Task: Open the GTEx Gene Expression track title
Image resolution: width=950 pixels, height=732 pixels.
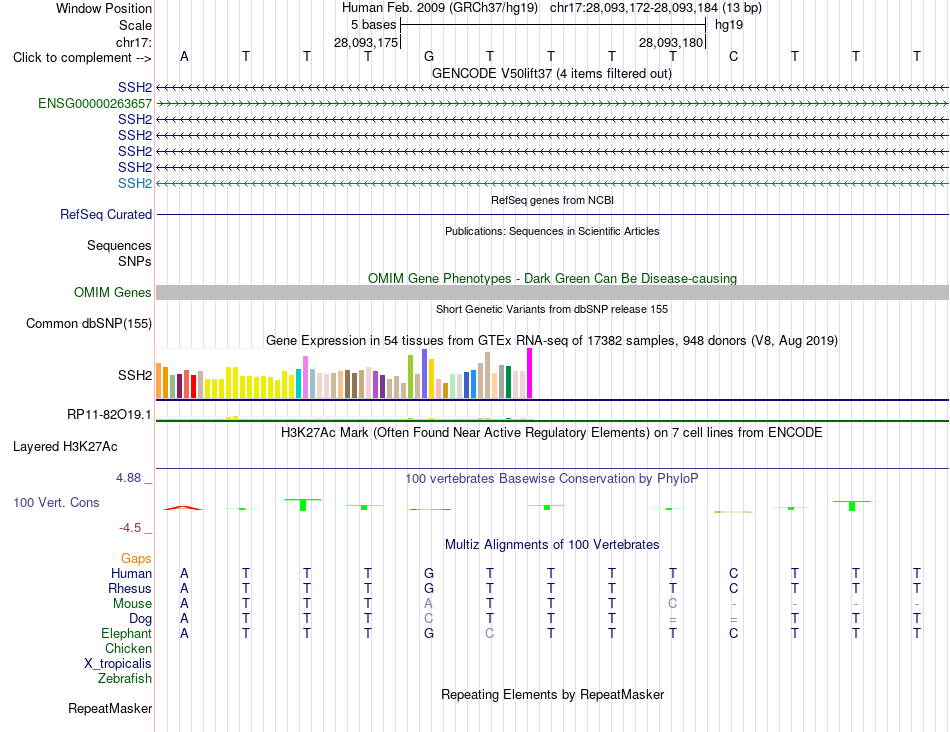Action: [552, 341]
